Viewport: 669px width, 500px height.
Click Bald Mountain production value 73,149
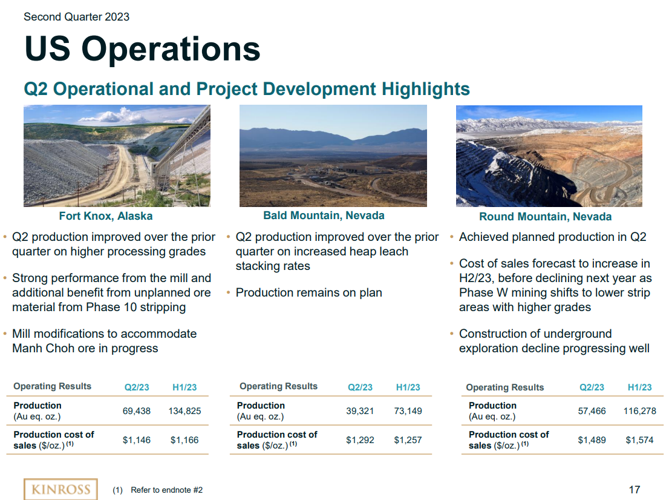click(408, 411)
